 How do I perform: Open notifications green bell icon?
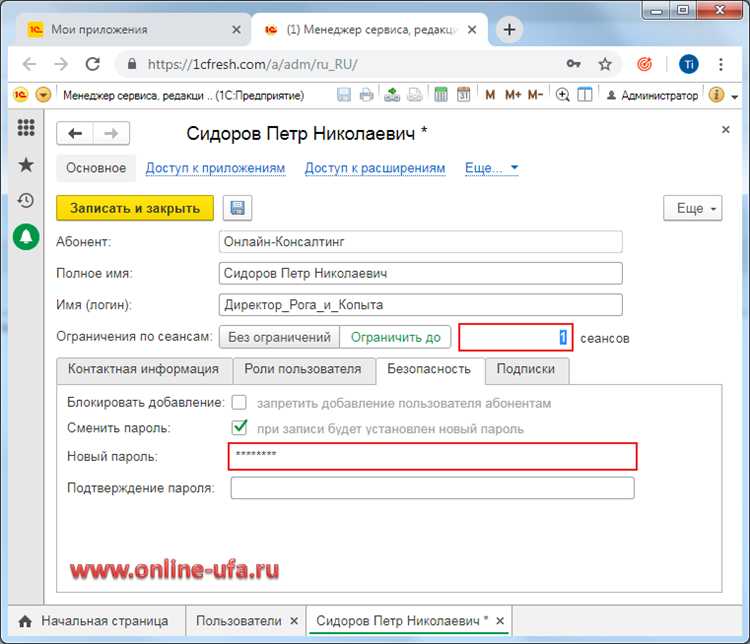(26, 237)
